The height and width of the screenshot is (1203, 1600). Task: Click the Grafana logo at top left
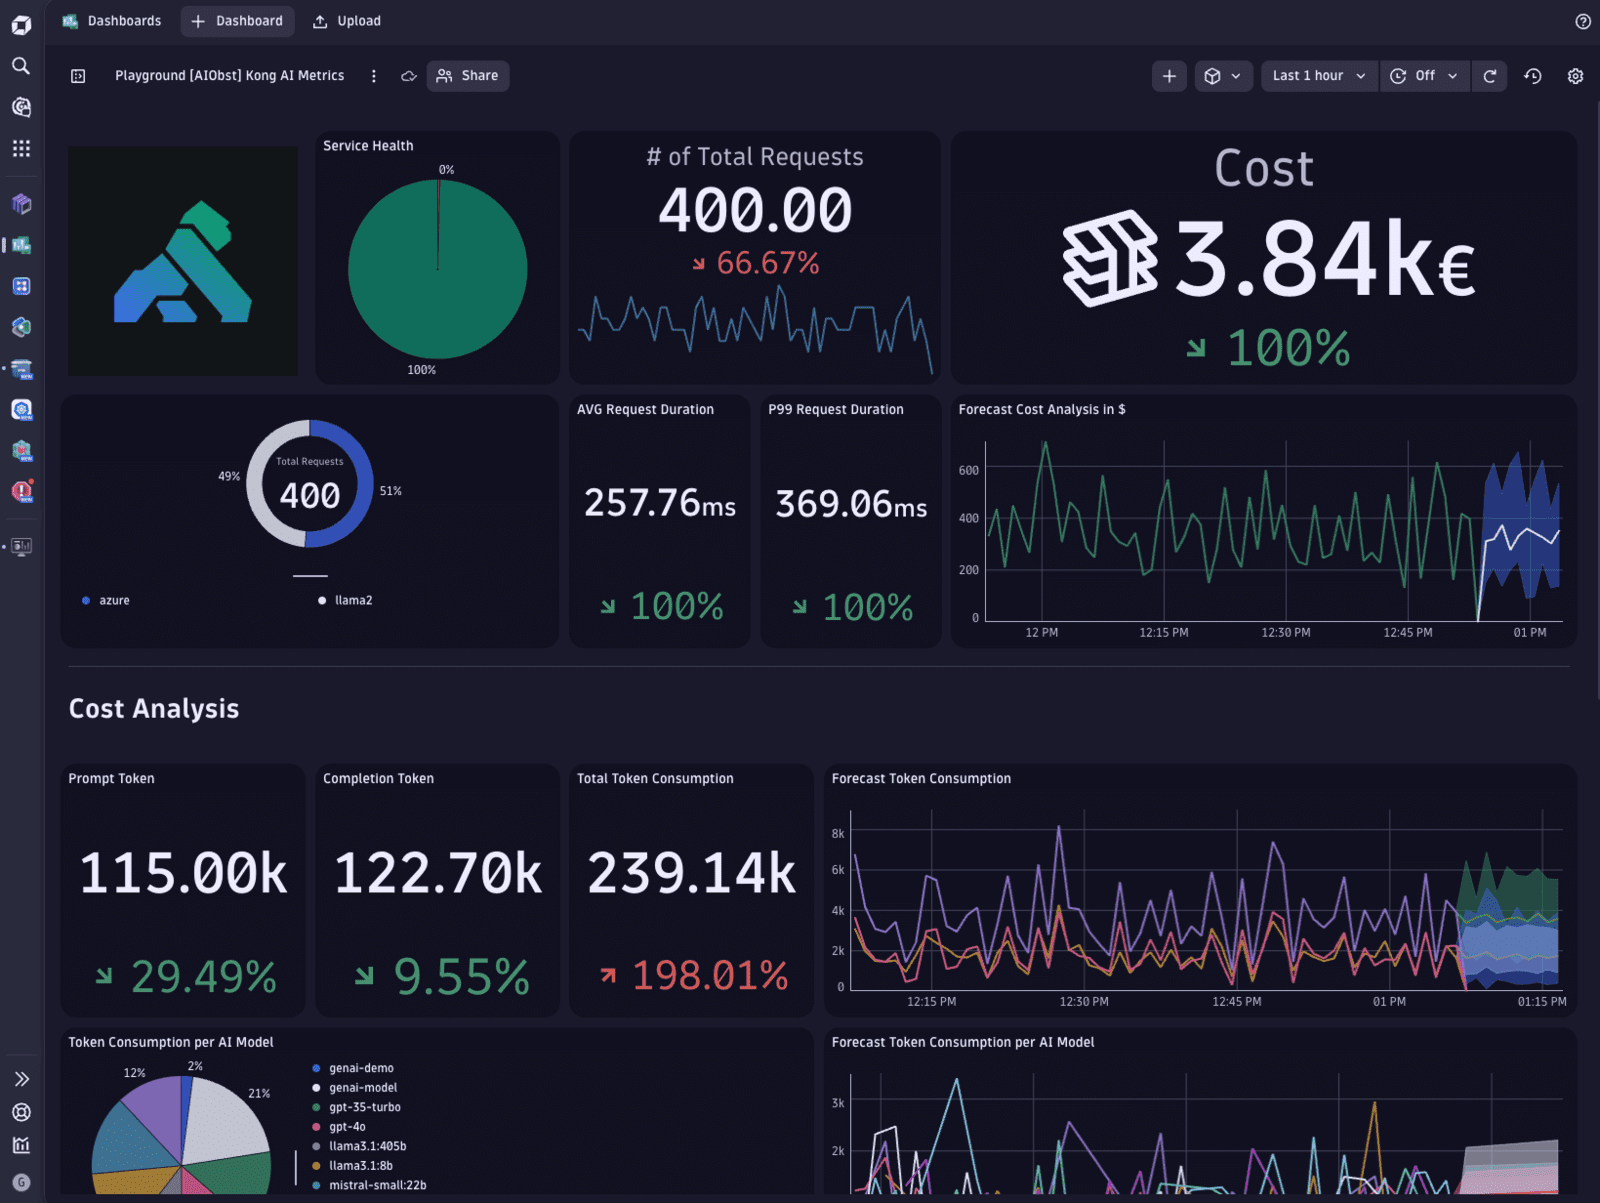pyautogui.click(x=21, y=21)
